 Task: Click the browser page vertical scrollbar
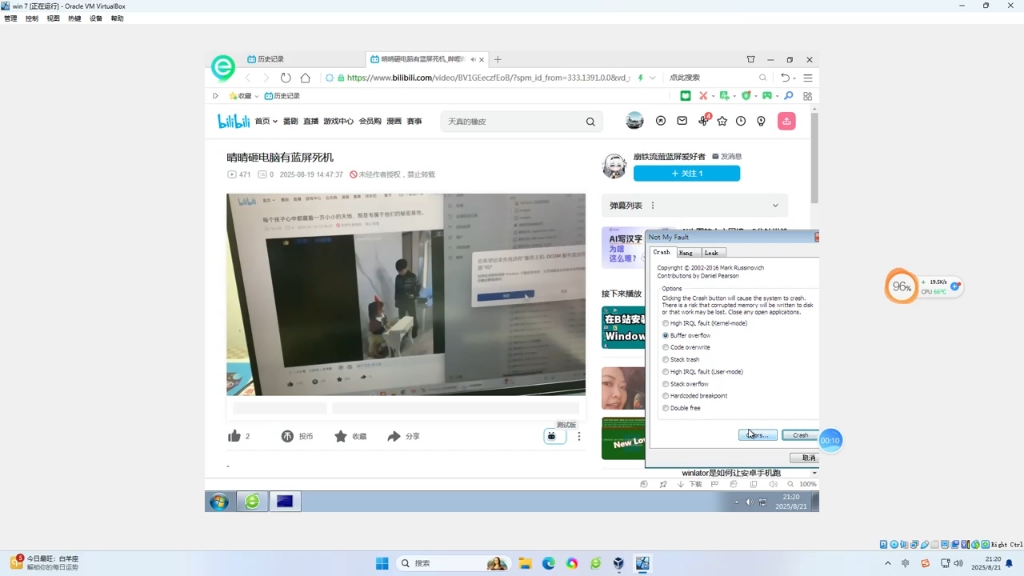click(814, 159)
